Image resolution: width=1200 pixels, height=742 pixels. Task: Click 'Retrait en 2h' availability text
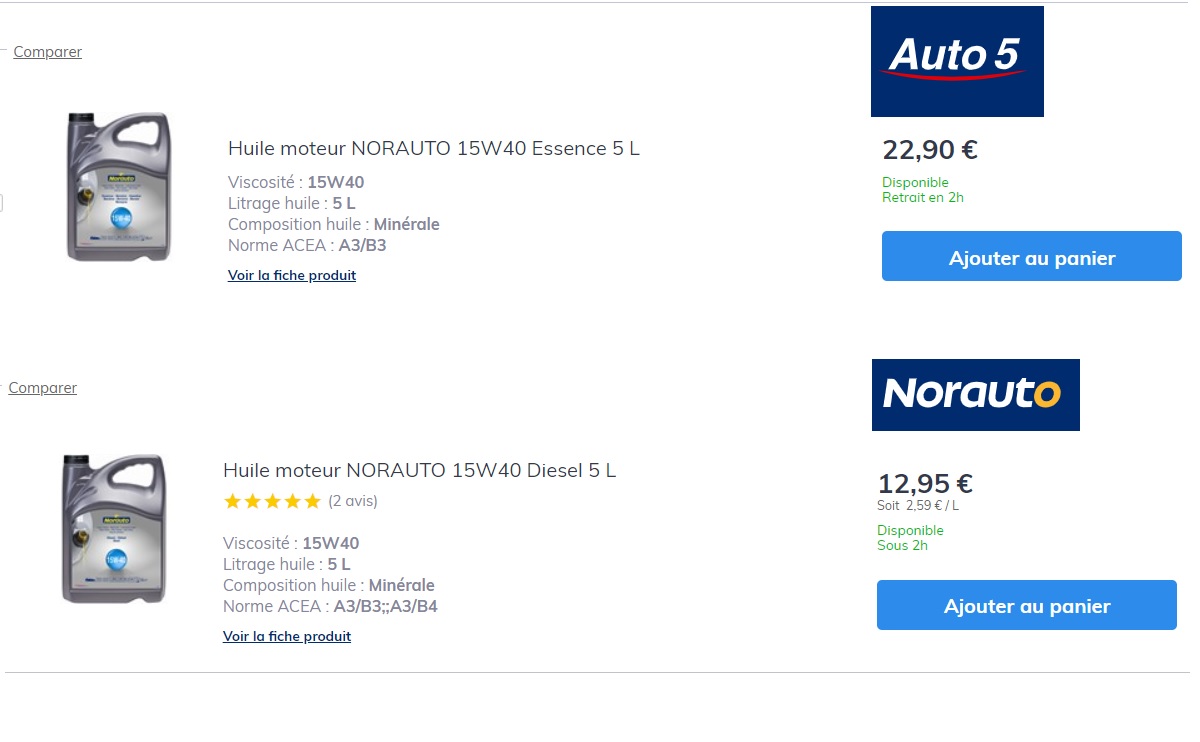[x=923, y=198]
